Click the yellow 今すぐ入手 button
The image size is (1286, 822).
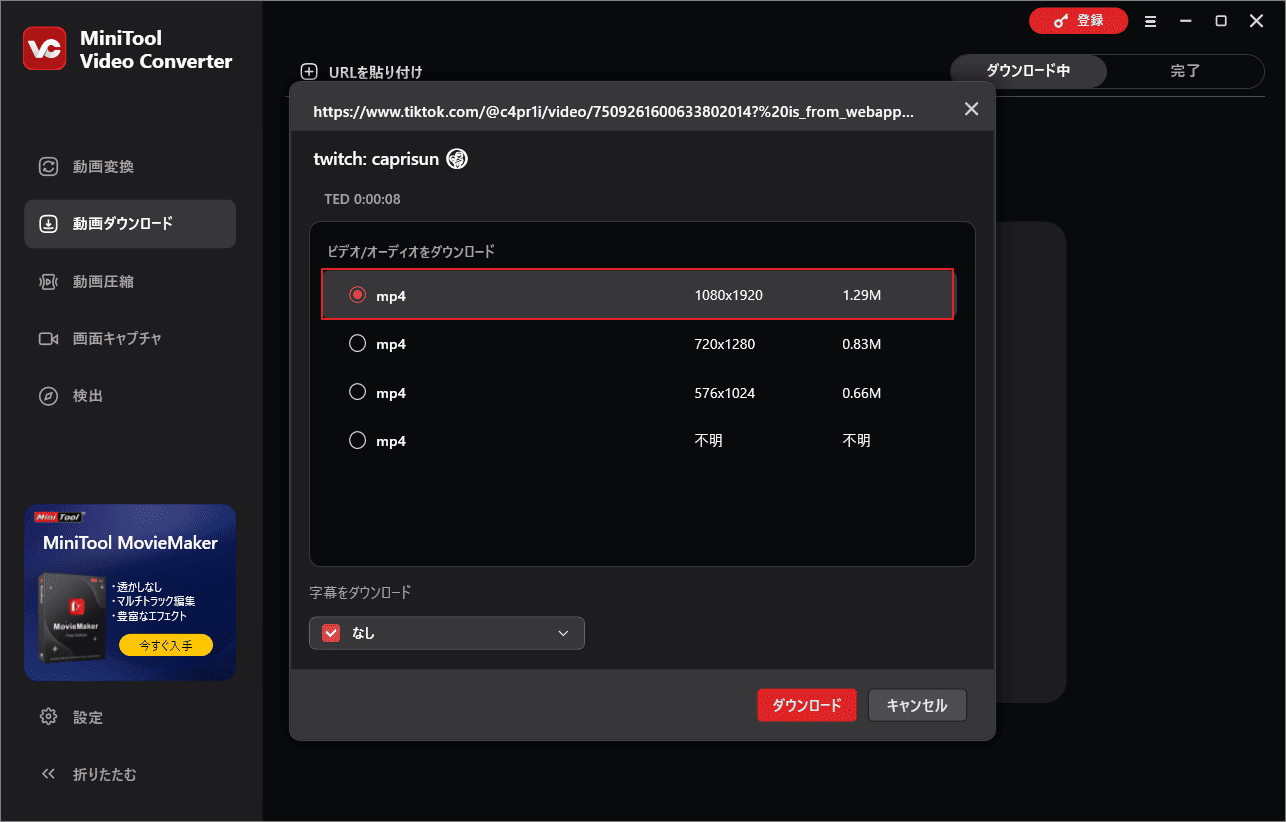coord(166,646)
